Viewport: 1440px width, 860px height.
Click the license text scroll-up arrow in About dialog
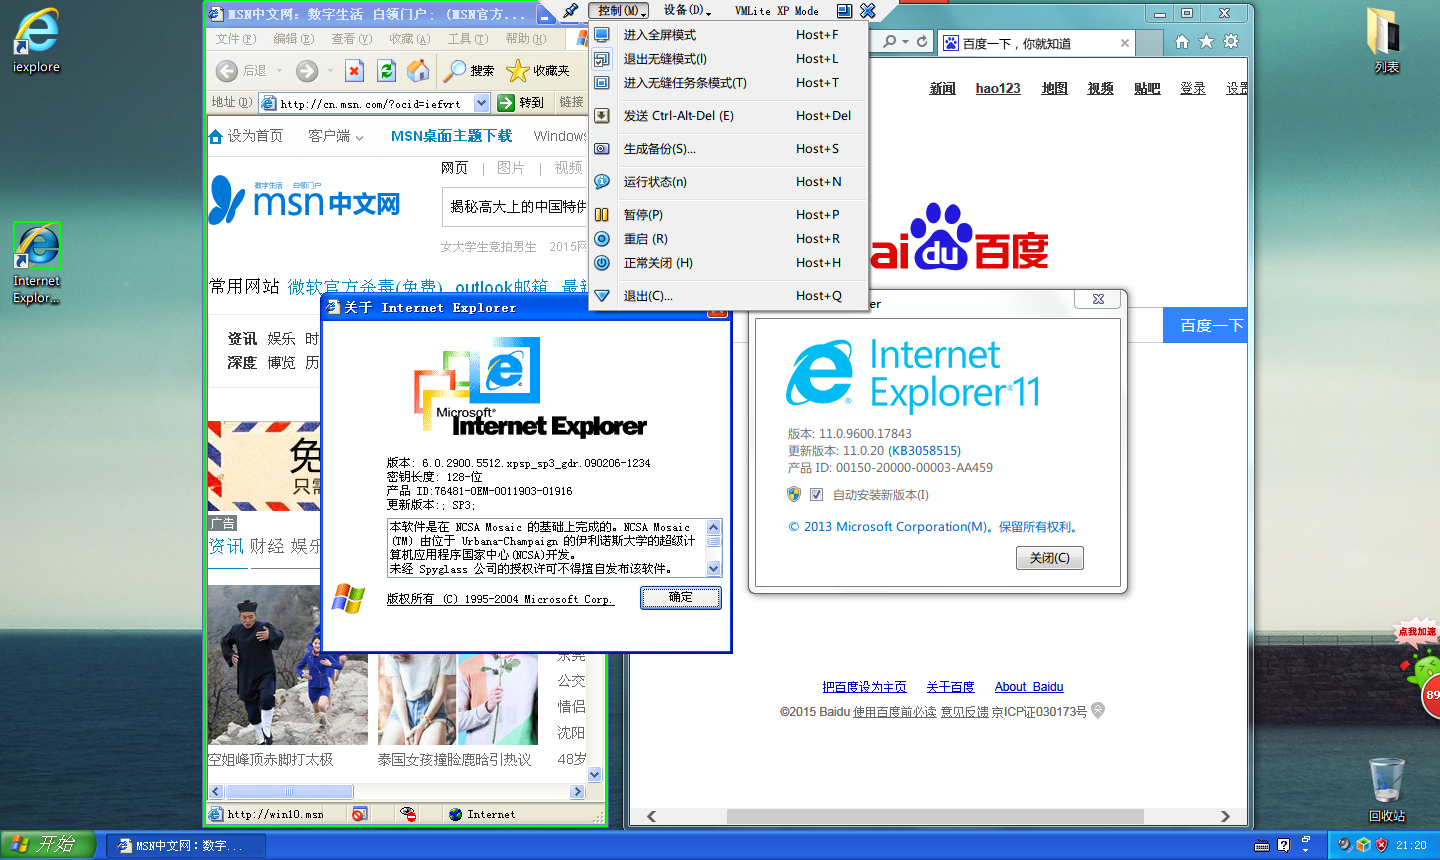714,527
